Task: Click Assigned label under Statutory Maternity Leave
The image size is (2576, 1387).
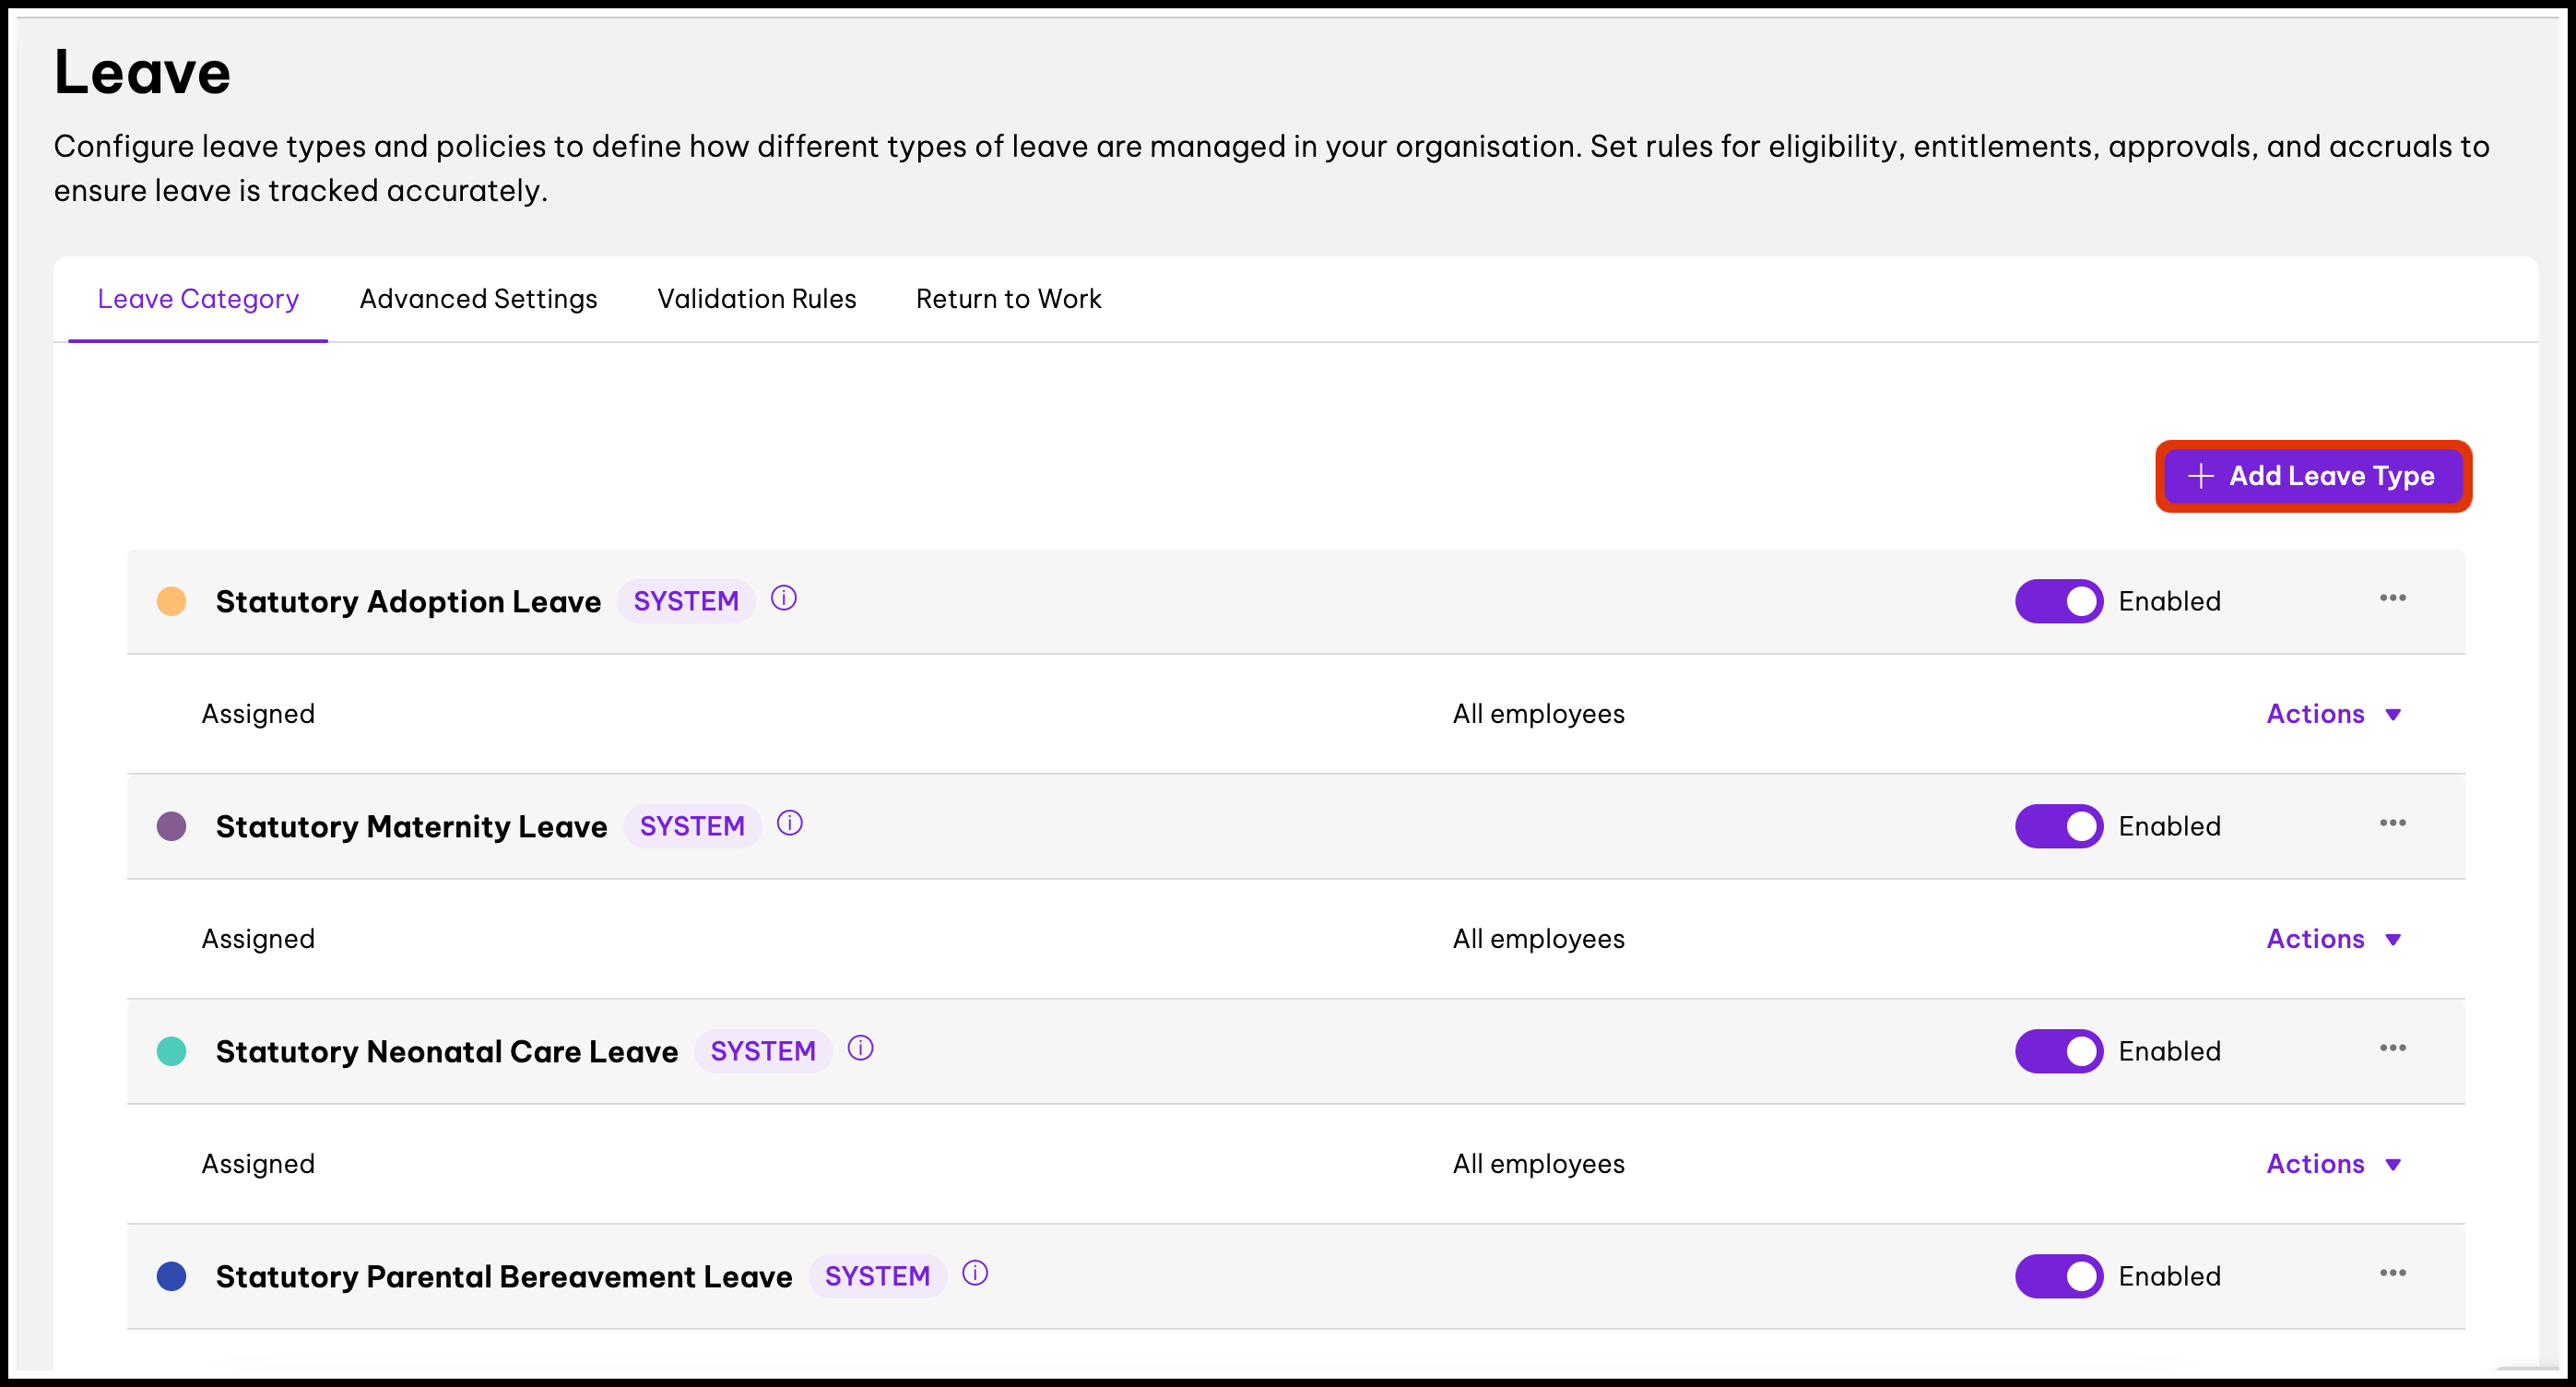Action: point(258,939)
